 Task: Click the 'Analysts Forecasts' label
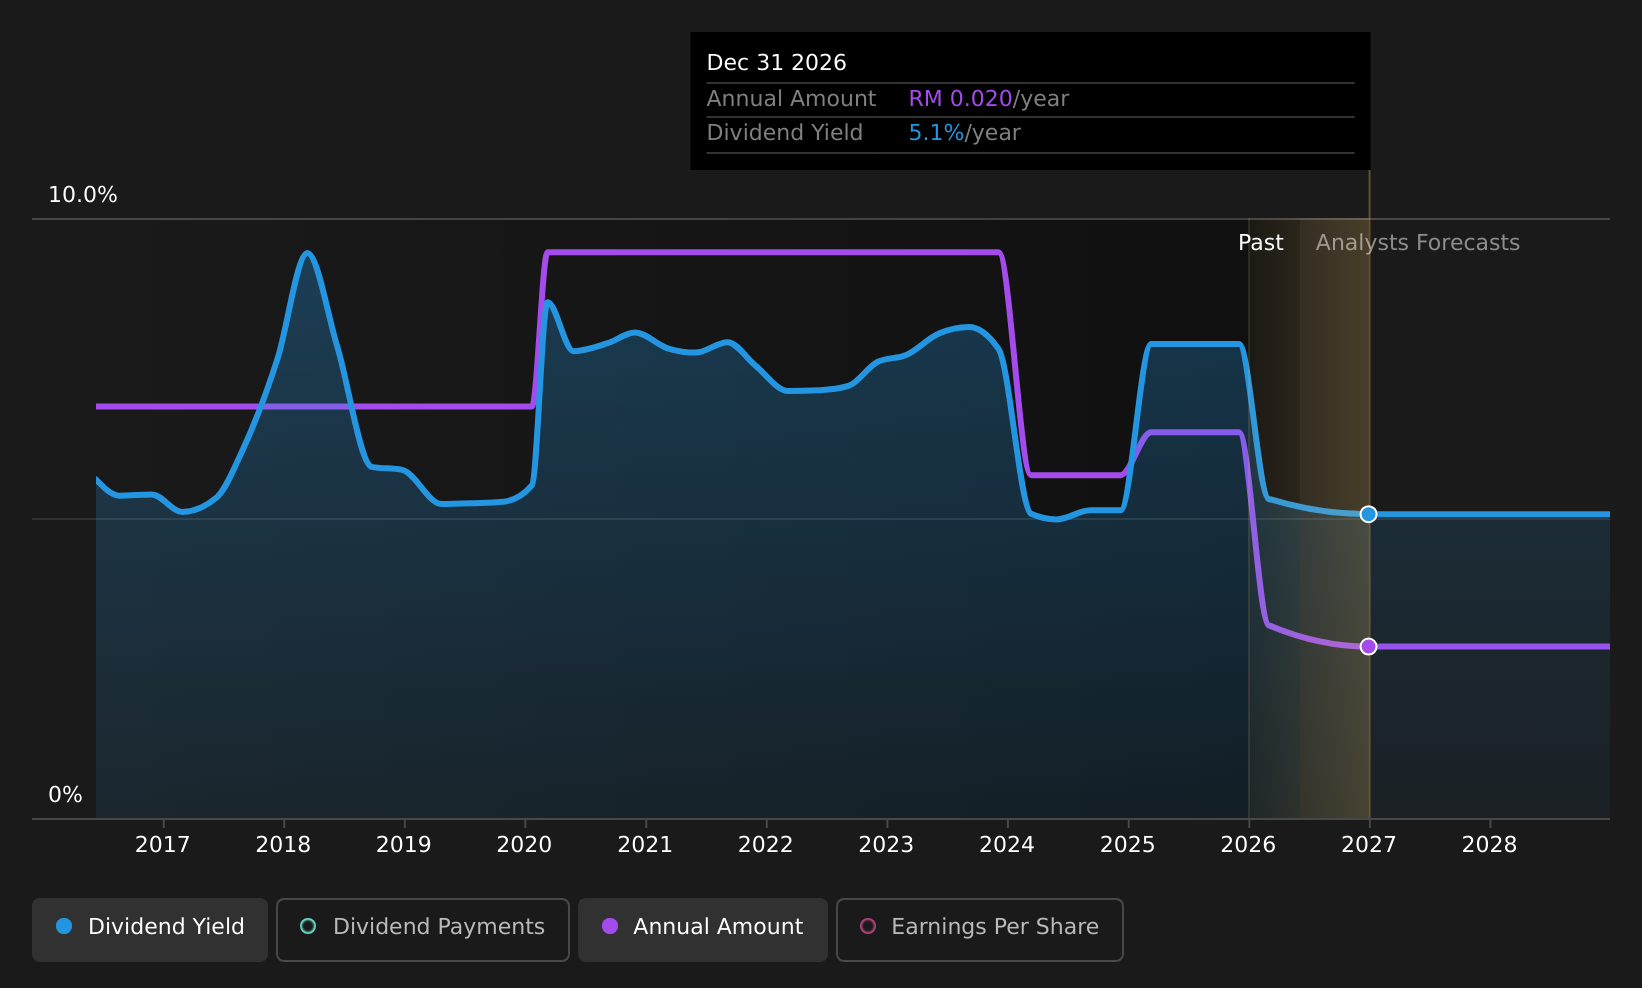click(x=1418, y=243)
